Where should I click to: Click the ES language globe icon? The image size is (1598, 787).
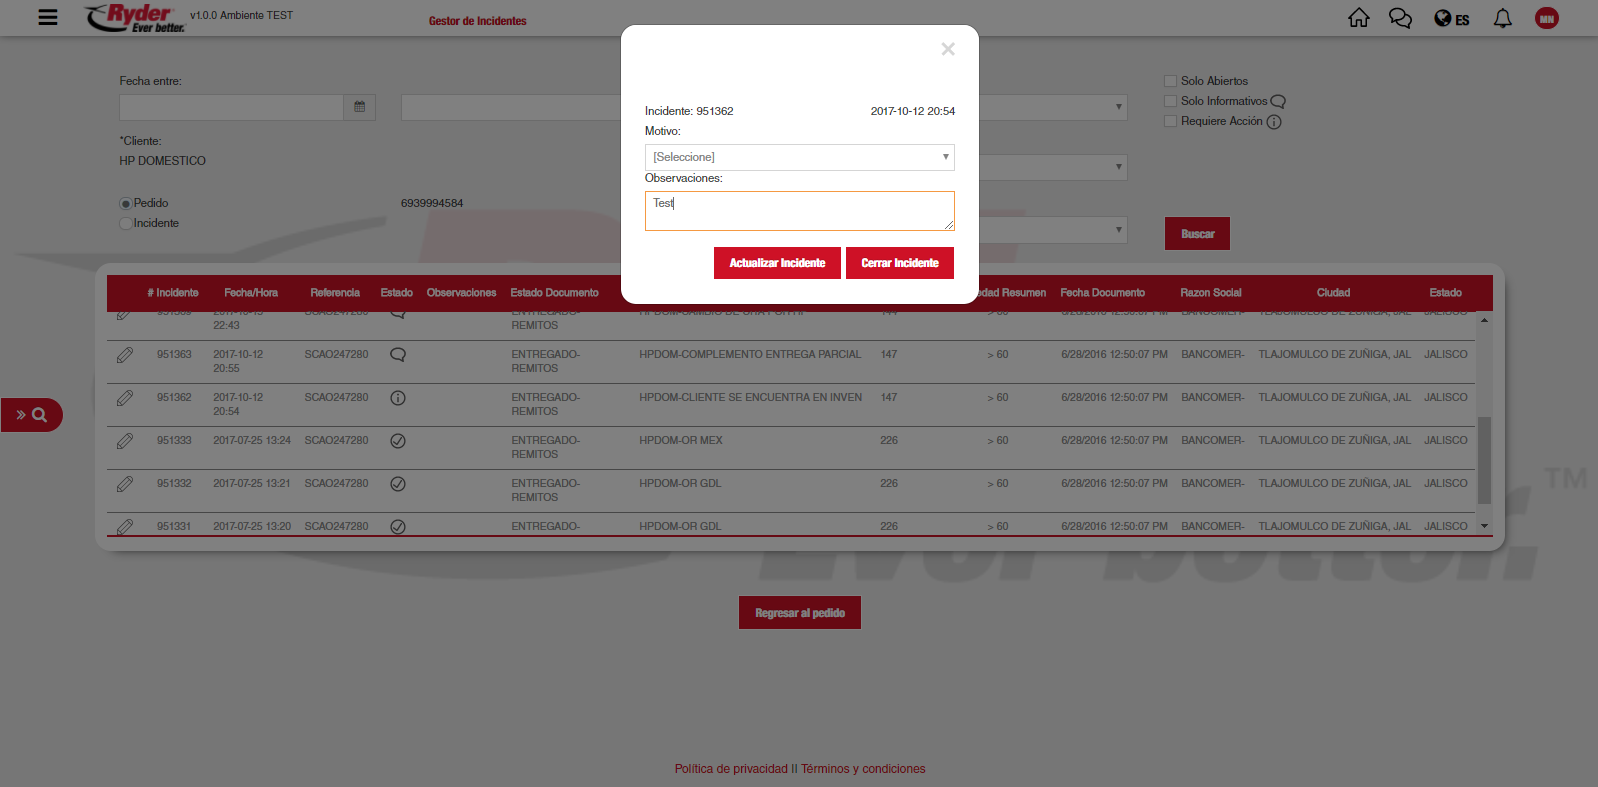coord(1451,18)
